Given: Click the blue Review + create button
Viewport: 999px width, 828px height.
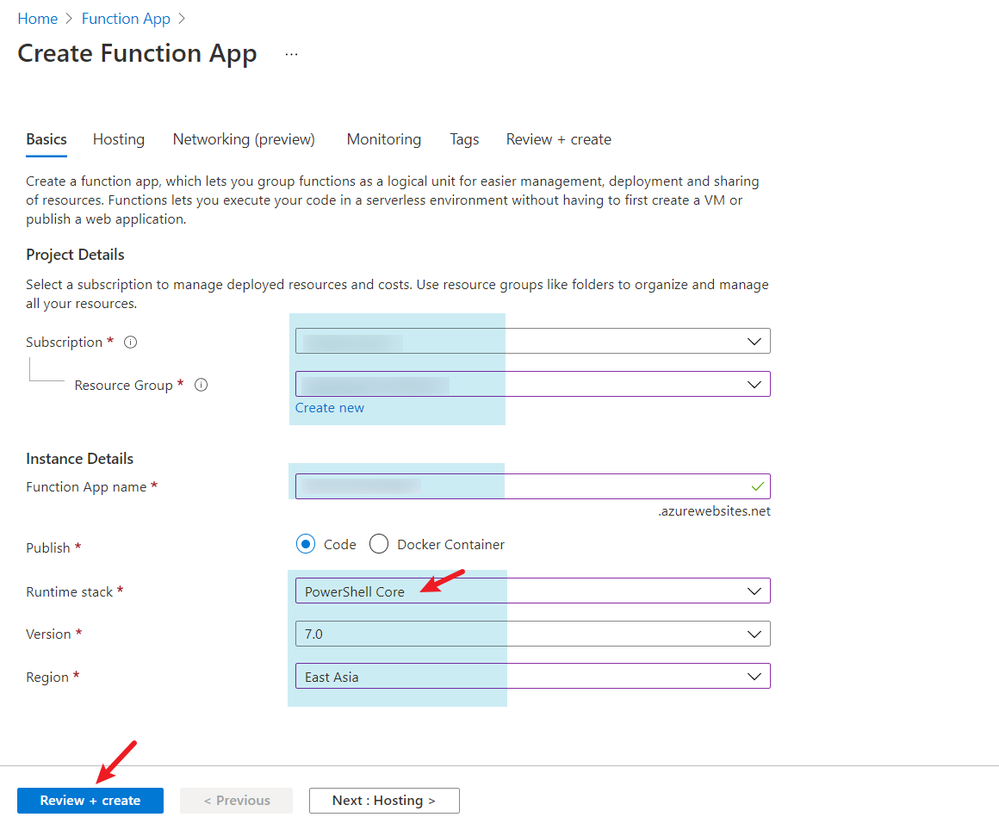Looking at the screenshot, I should tap(90, 801).
